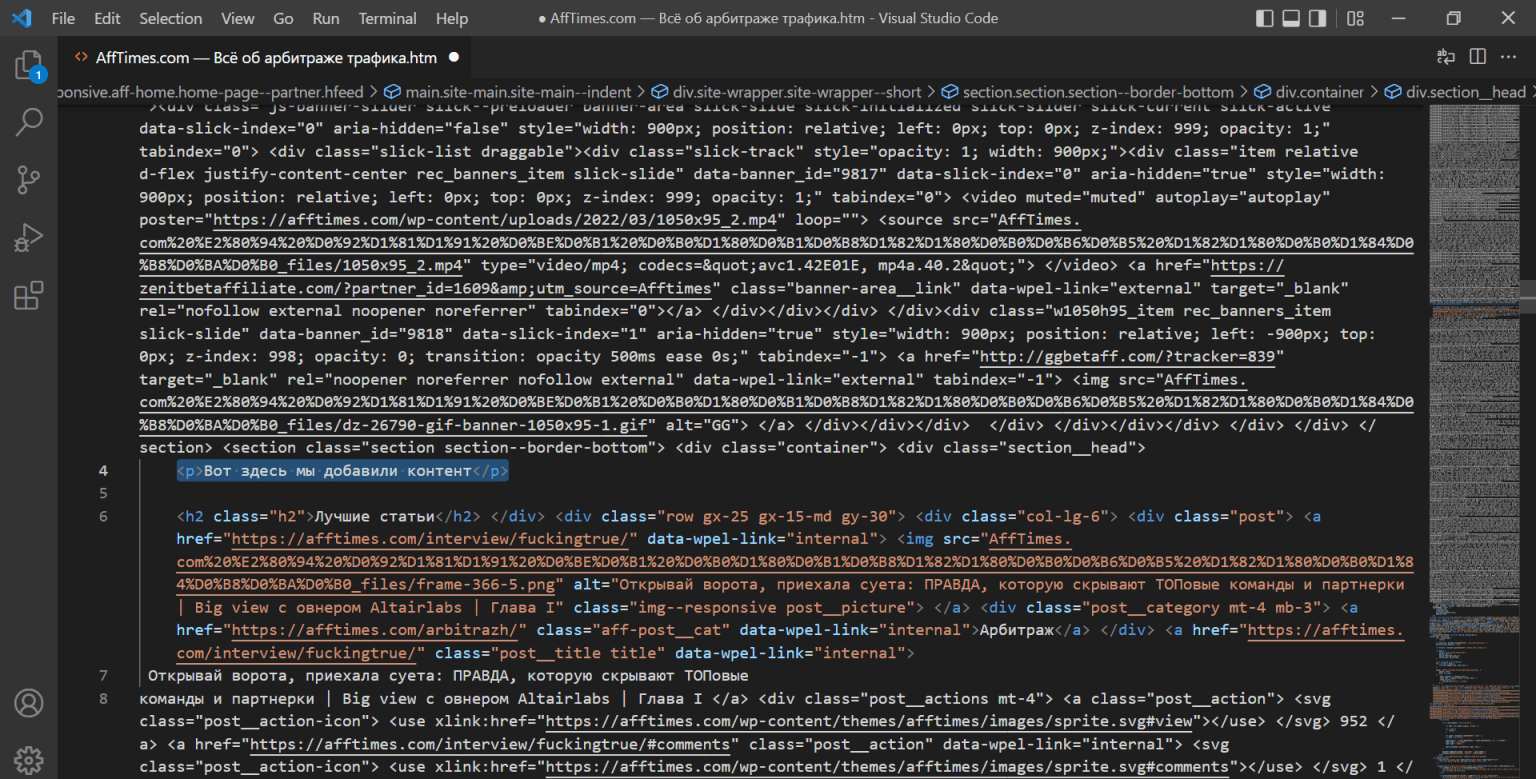Open the Manage gear icon
Image resolution: width=1536 pixels, height=779 pixels.
(28, 760)
